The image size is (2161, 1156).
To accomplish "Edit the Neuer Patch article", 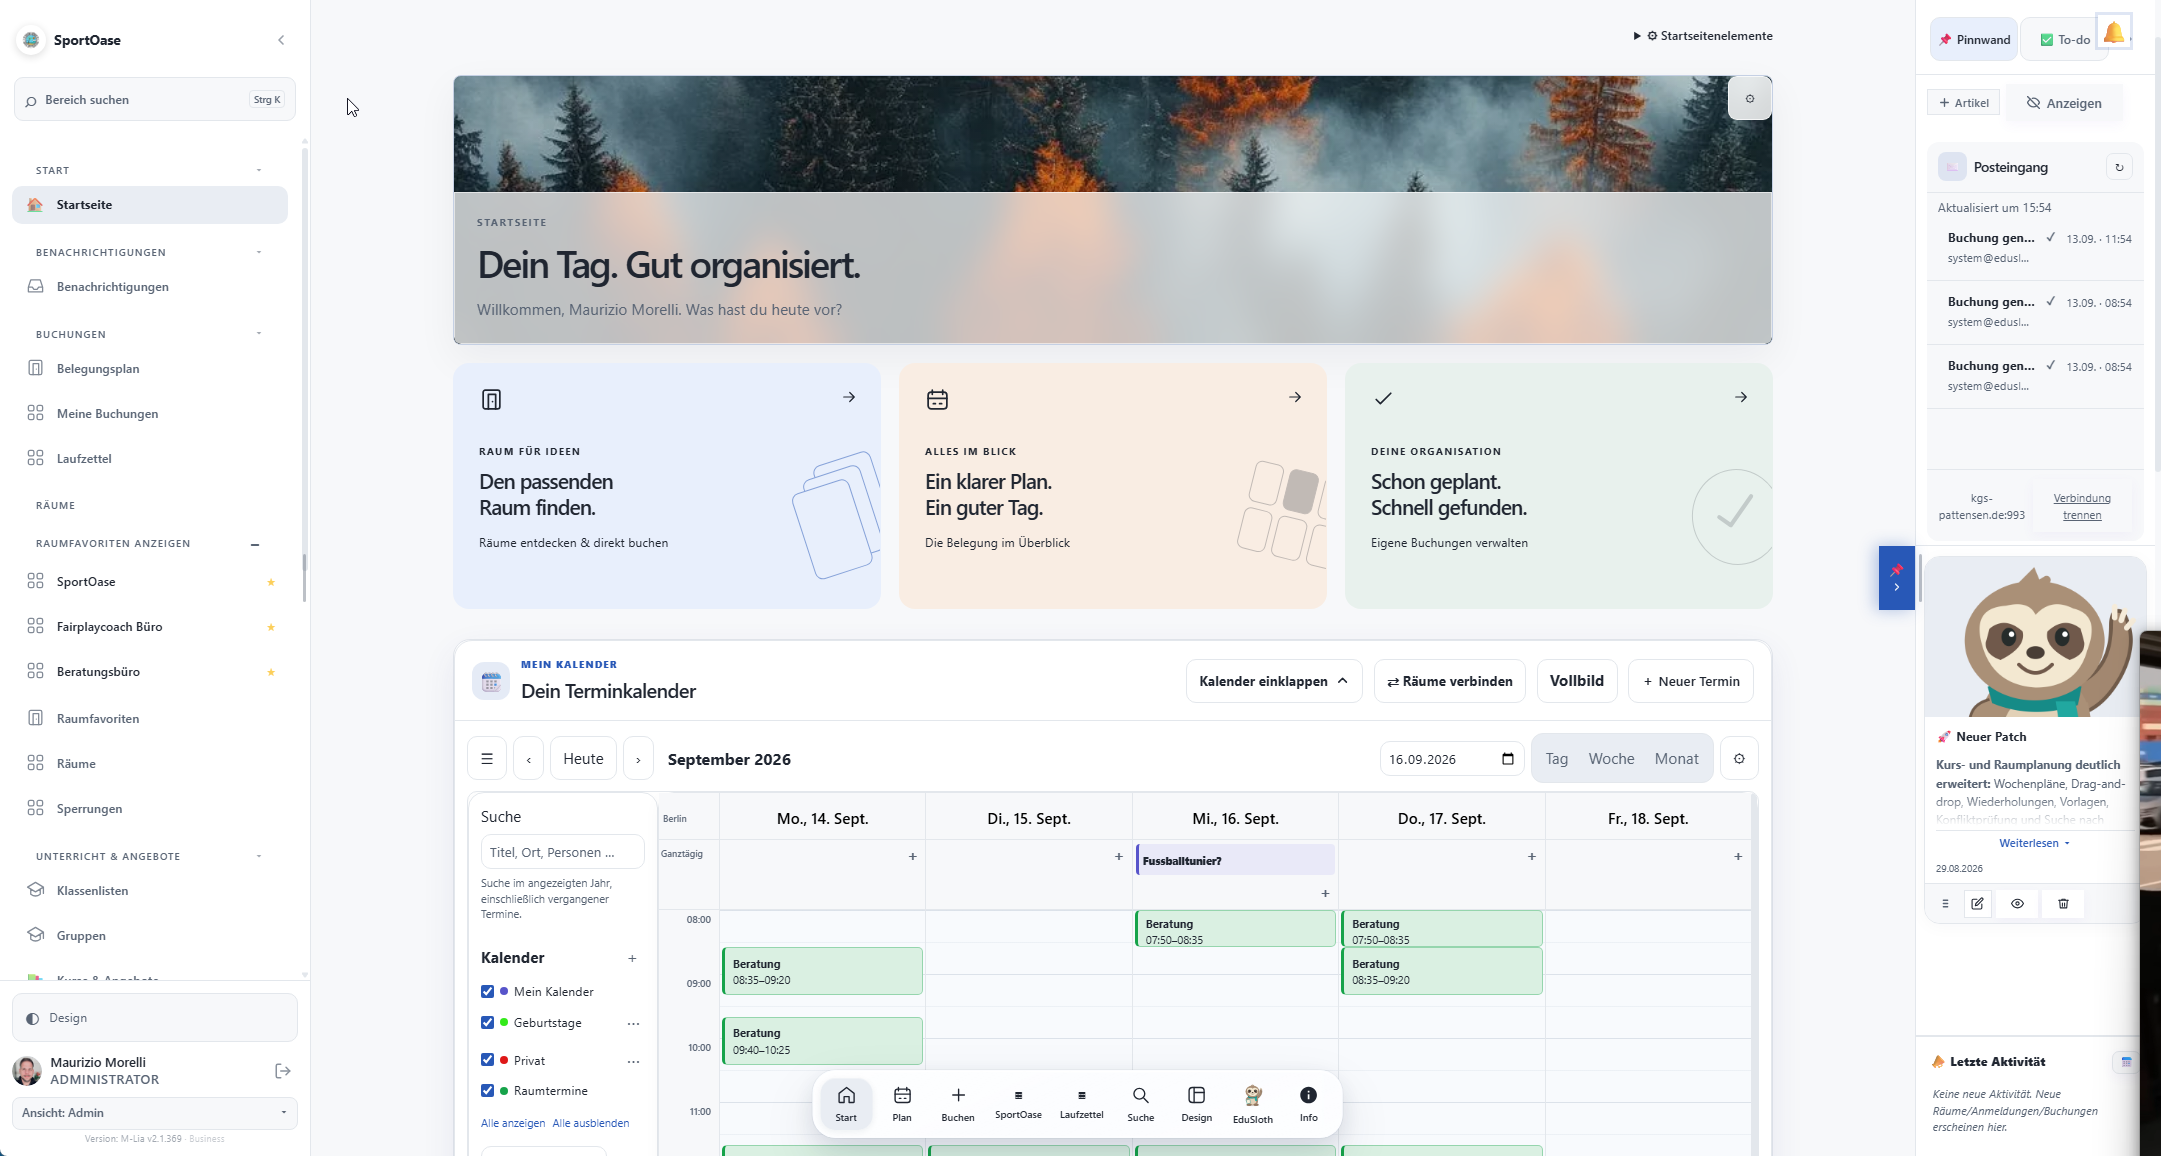I will pos(1977,904).
